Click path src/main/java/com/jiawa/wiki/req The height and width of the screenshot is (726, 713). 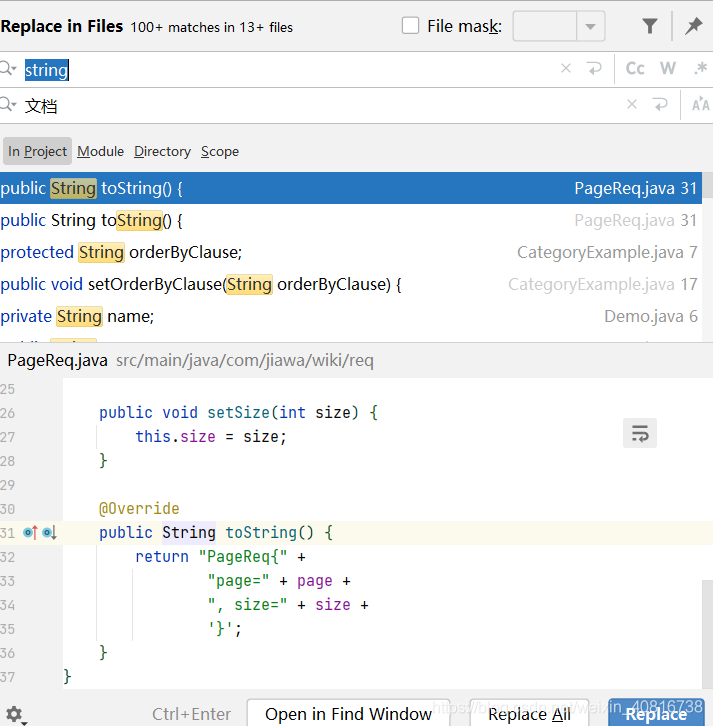coord(244,360)
